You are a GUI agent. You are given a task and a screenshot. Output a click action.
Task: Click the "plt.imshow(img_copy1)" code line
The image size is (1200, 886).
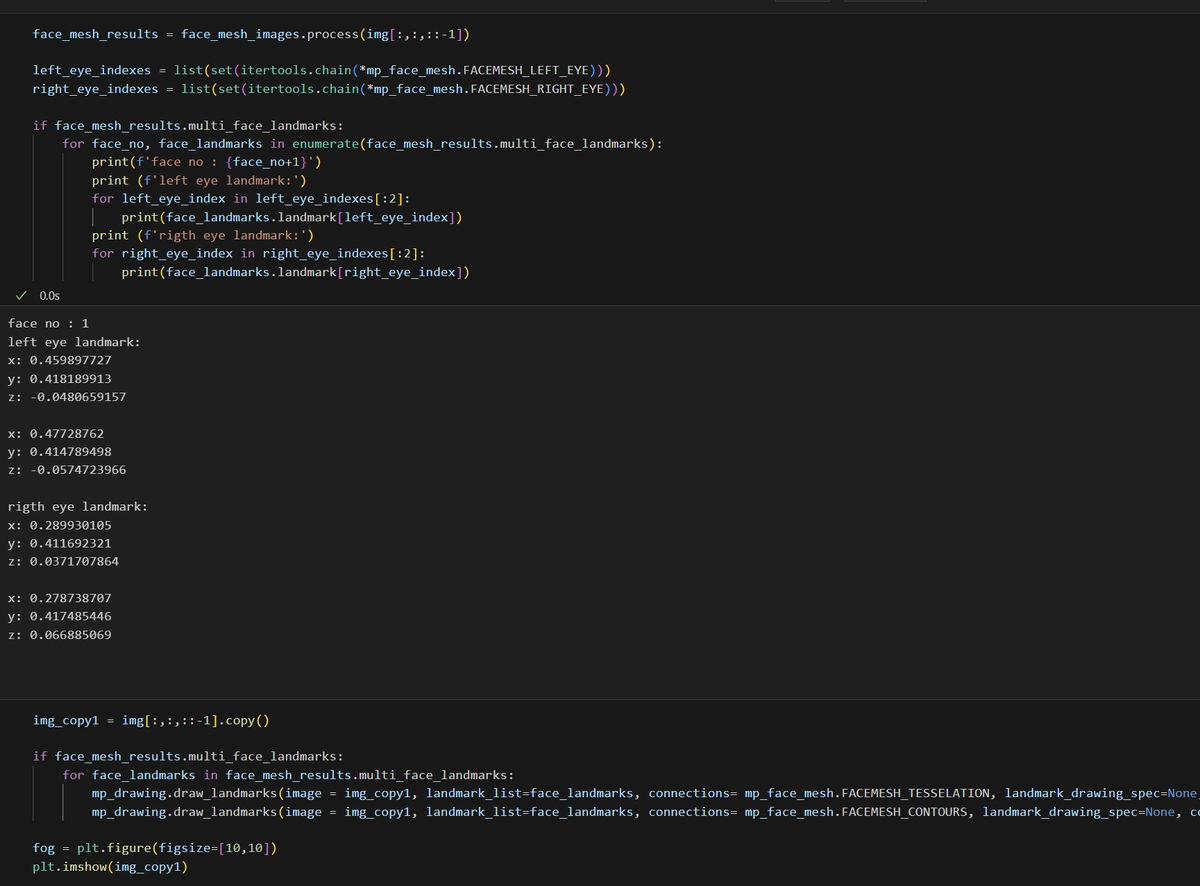click(x=110, y=867)
